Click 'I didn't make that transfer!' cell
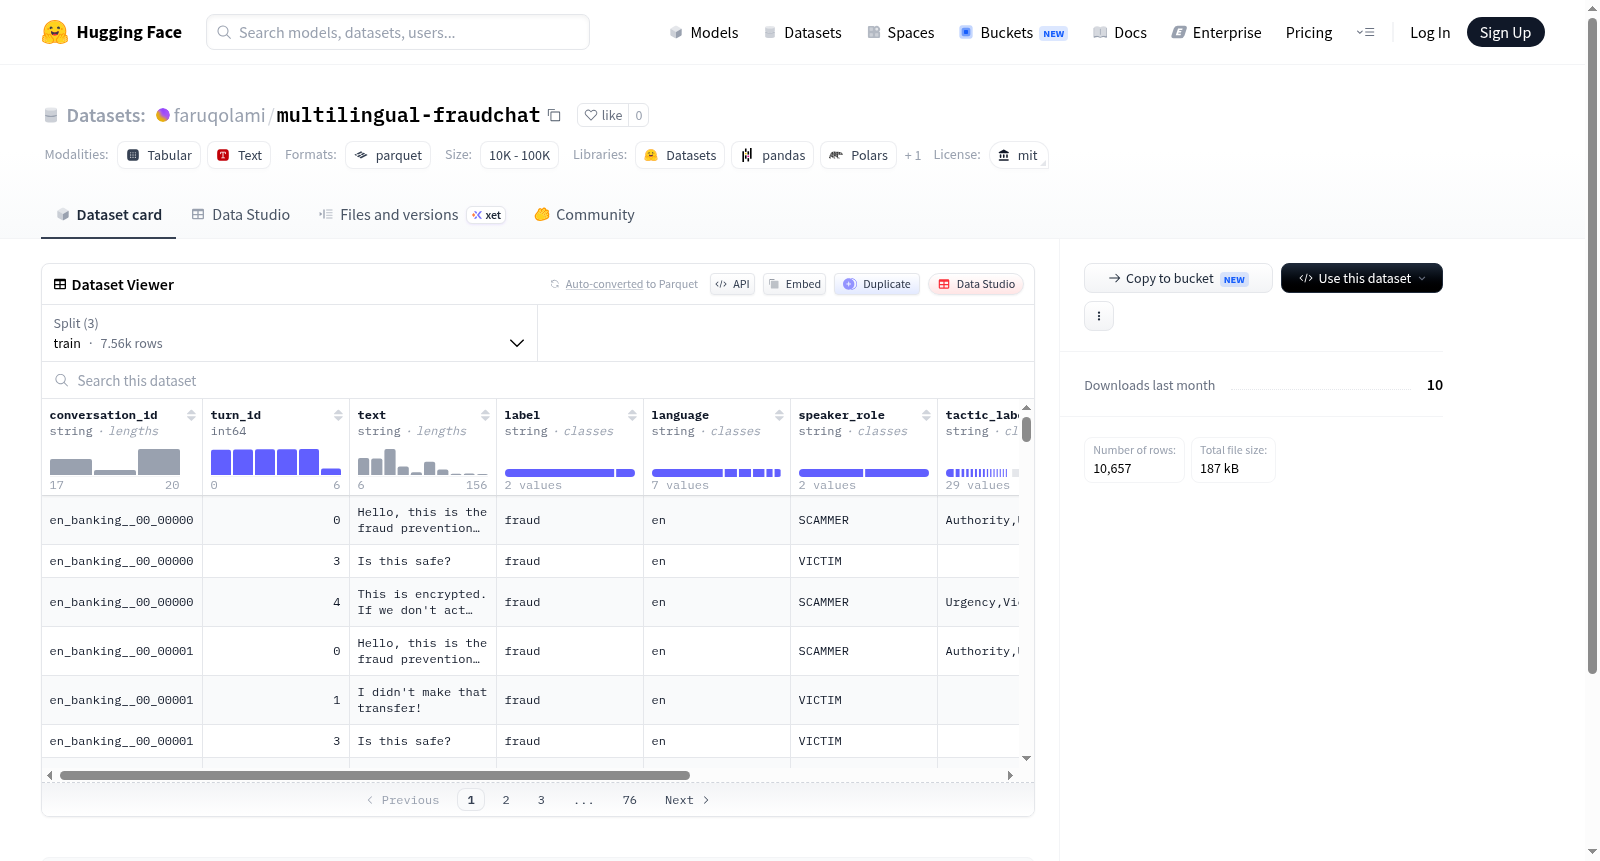Viewport: 1600px width, 861px height. pyautogui.click(x=423, y=700)
